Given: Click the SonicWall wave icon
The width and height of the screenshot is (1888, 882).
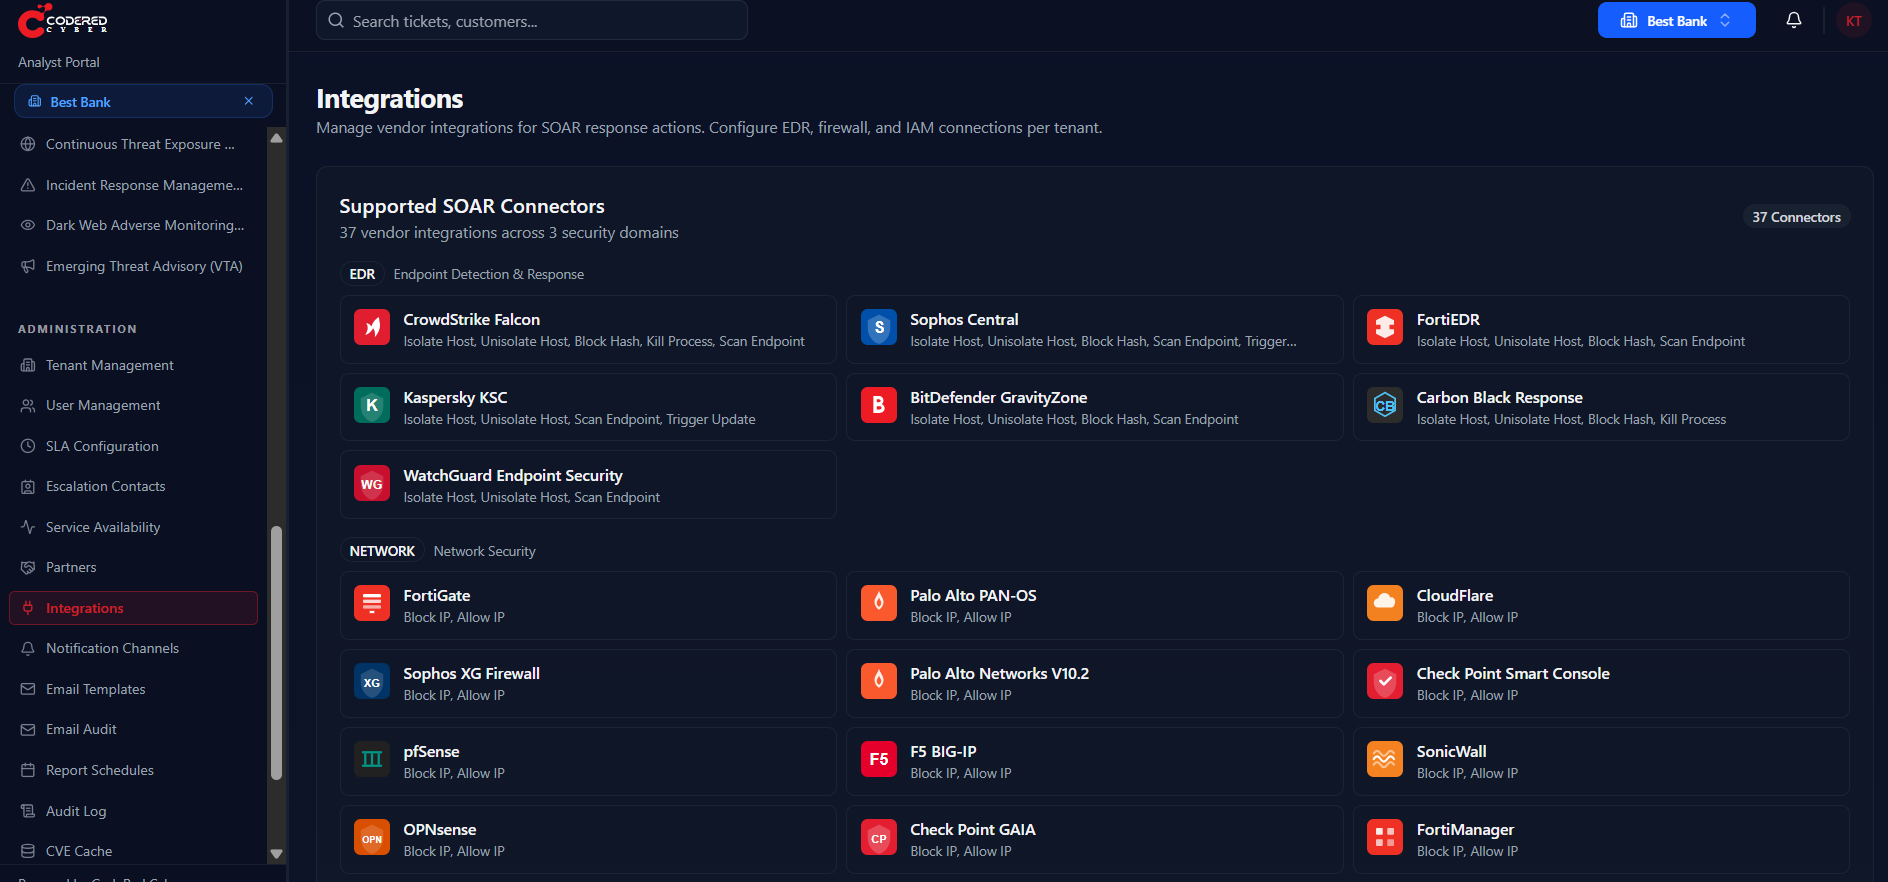Looking at the screenshot, I should (1385, 759).
